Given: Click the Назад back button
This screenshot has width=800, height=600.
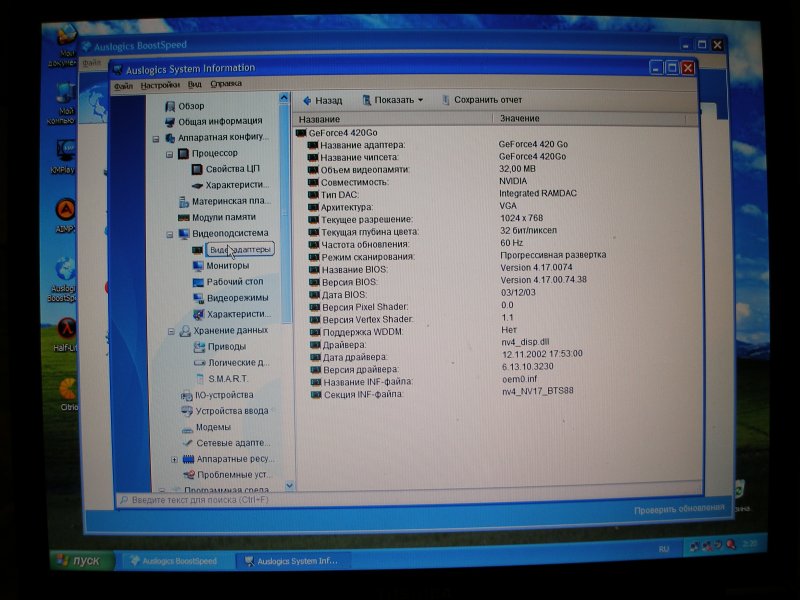Looking at the screenshot, I should pyautogui.click(x=322, y=100).
